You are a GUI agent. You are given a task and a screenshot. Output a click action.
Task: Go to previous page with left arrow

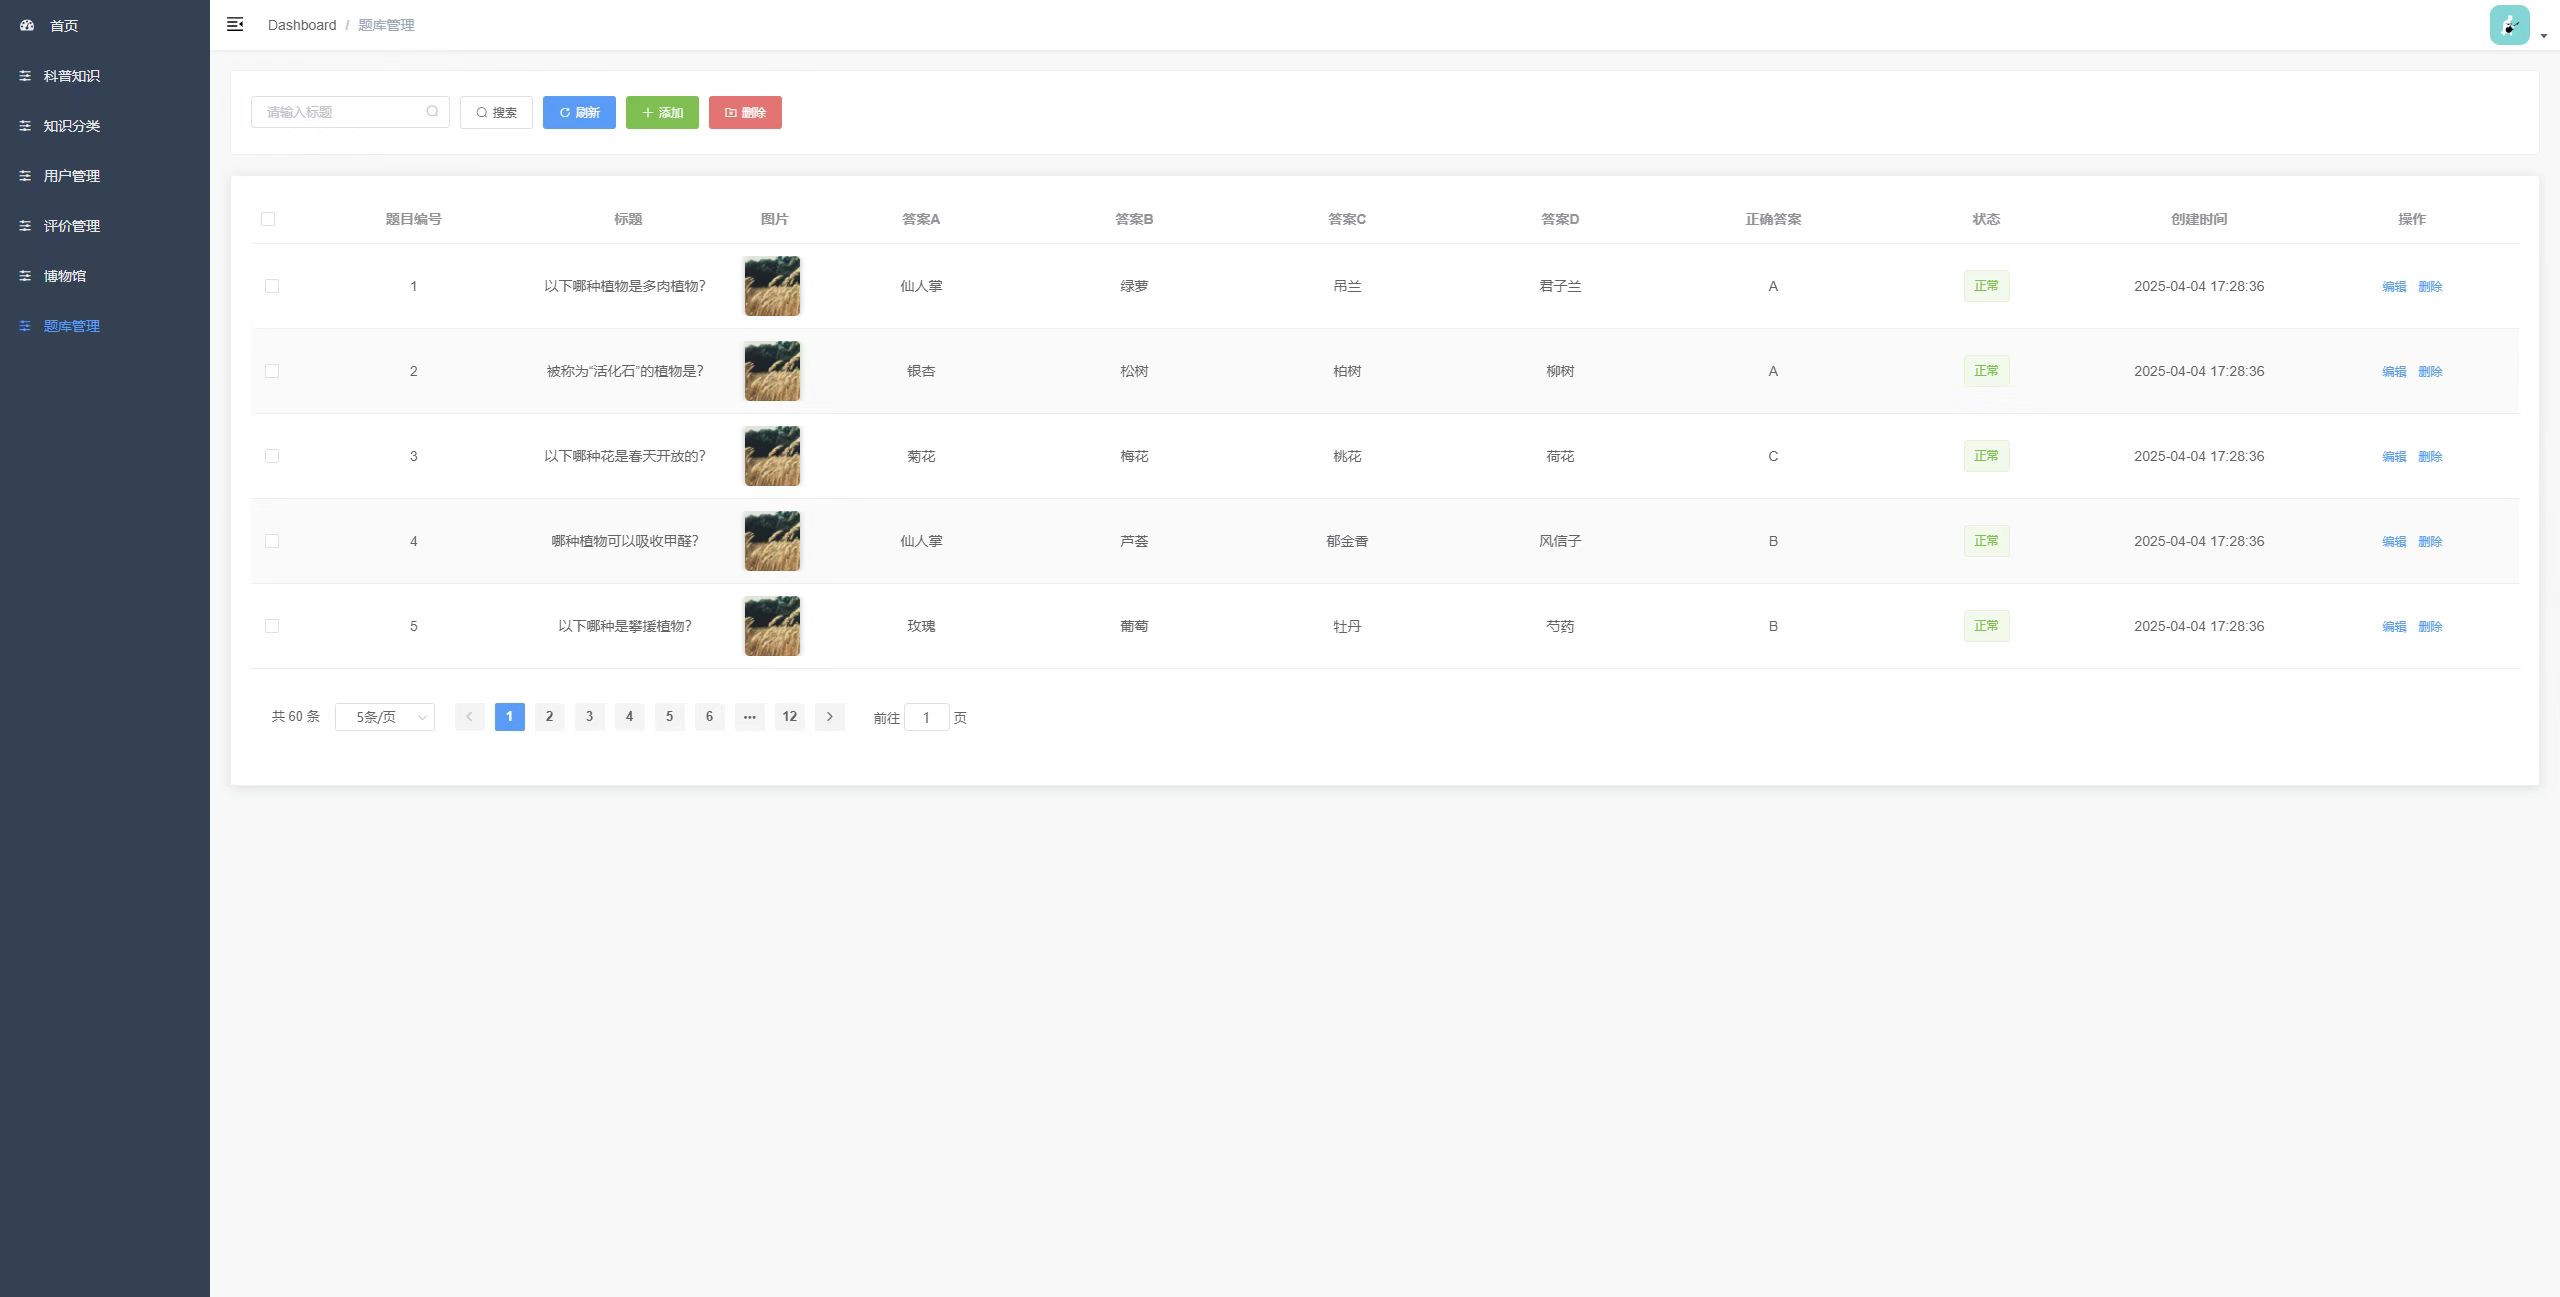click(469, 717)
